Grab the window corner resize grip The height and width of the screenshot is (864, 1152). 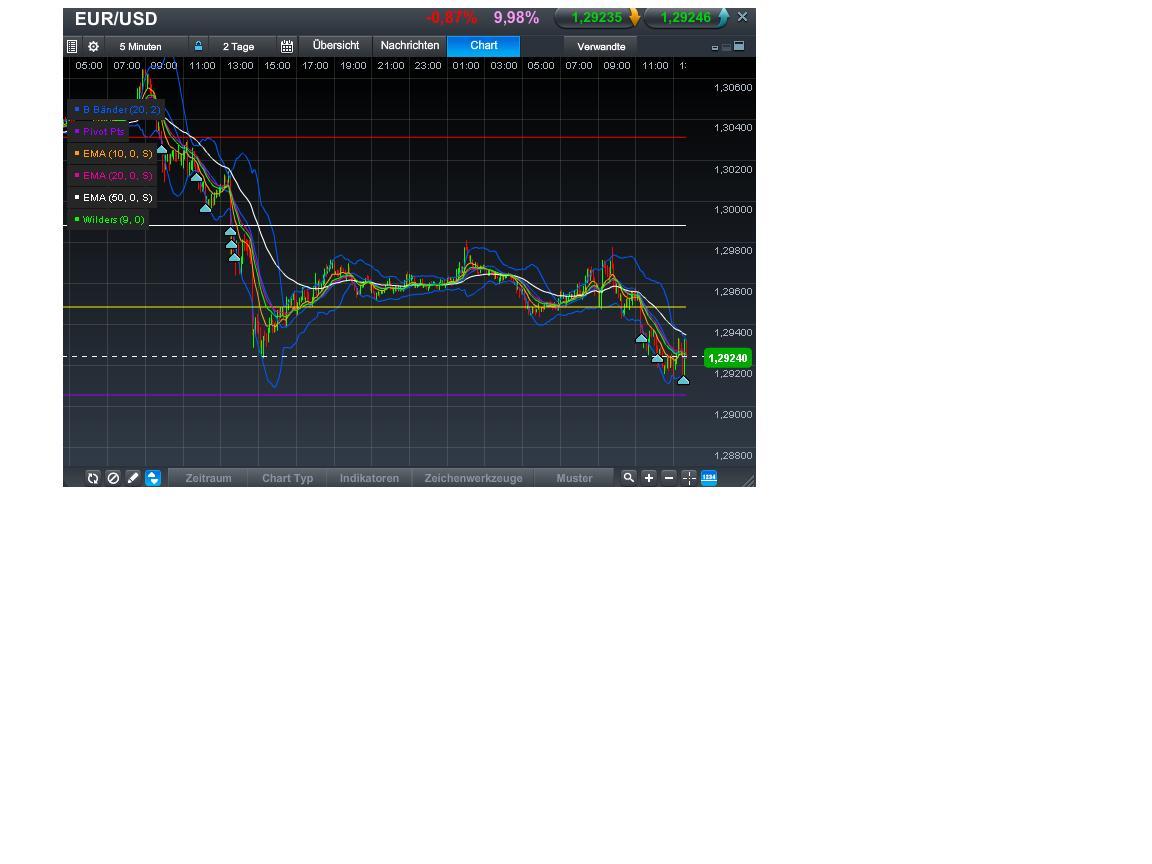(x=749, y=480)
